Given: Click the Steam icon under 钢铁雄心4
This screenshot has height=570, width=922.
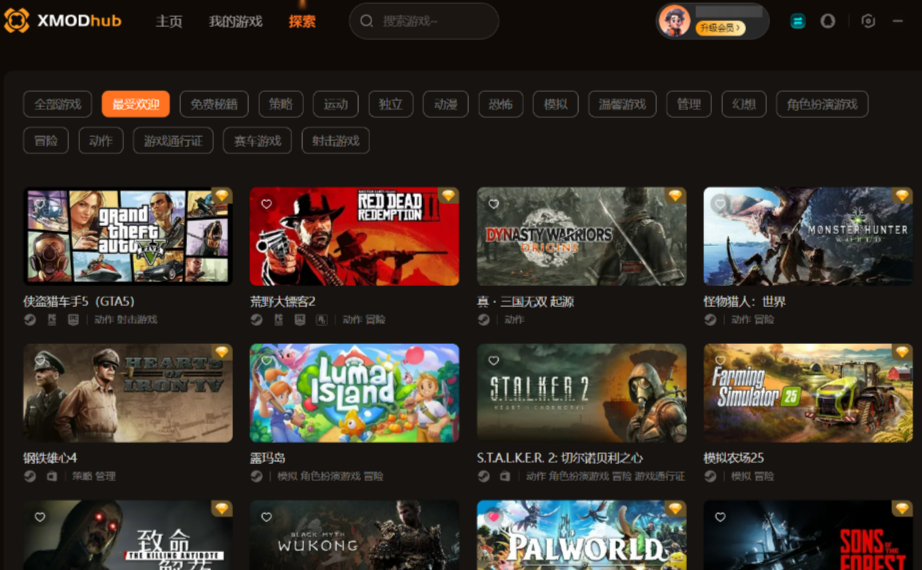Looking at the screenshot, I should [x=30, y=476].
